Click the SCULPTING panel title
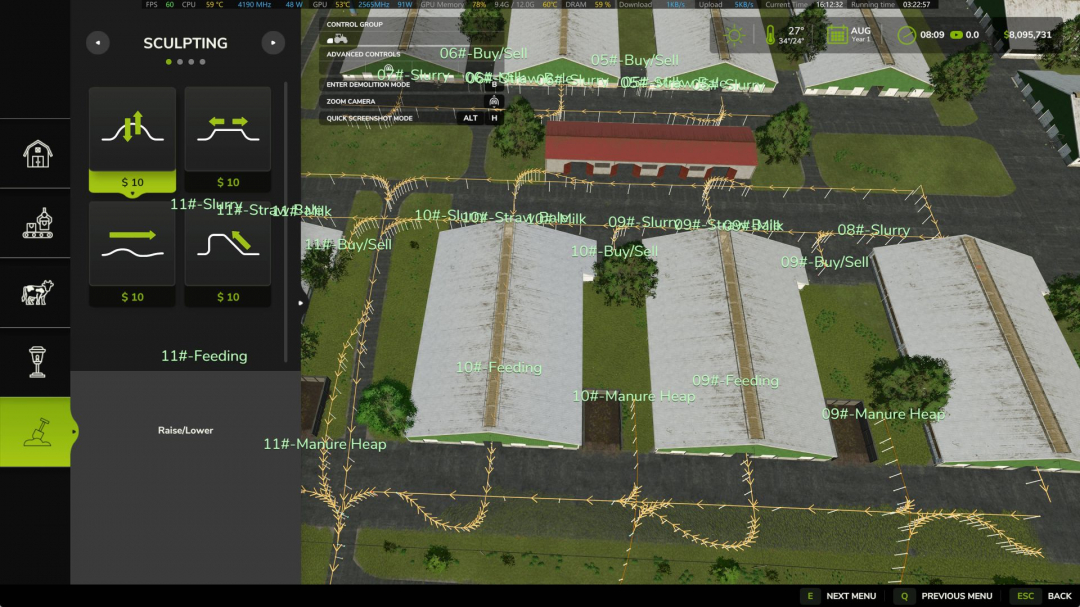This screenshot has height=607, width=1080. pos(185,43)
